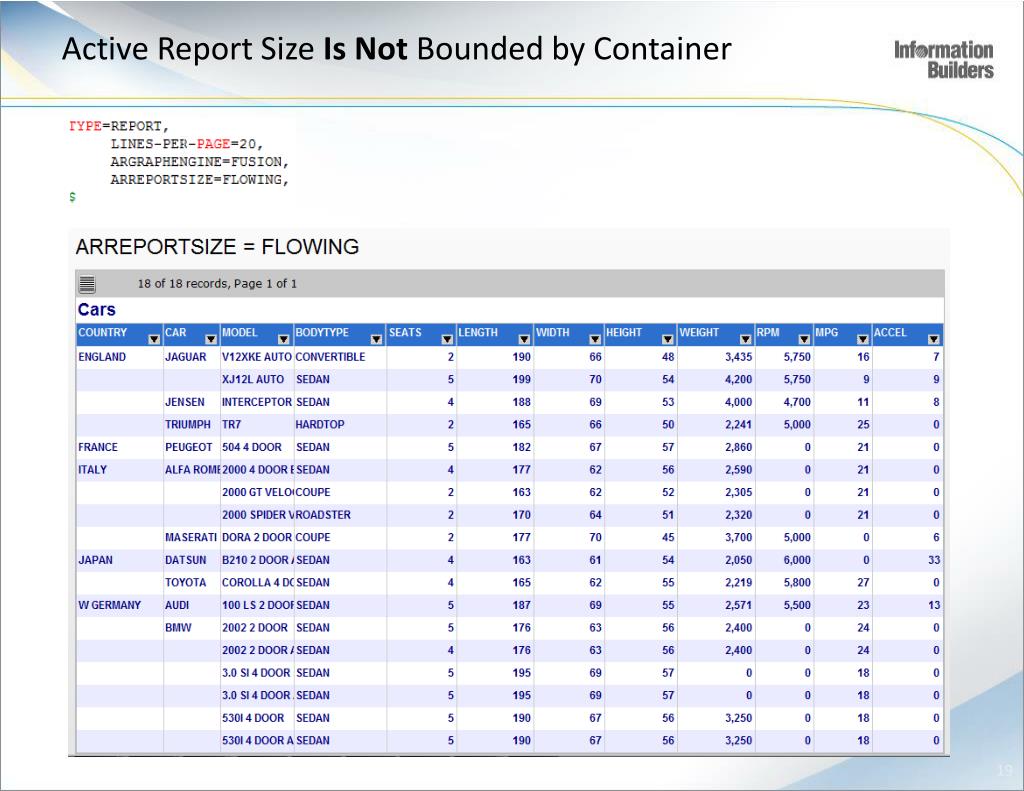Open the WIDTH column dropdown arrow
The height and width of the screenshot is (791, 1024).
coord(595,339)
